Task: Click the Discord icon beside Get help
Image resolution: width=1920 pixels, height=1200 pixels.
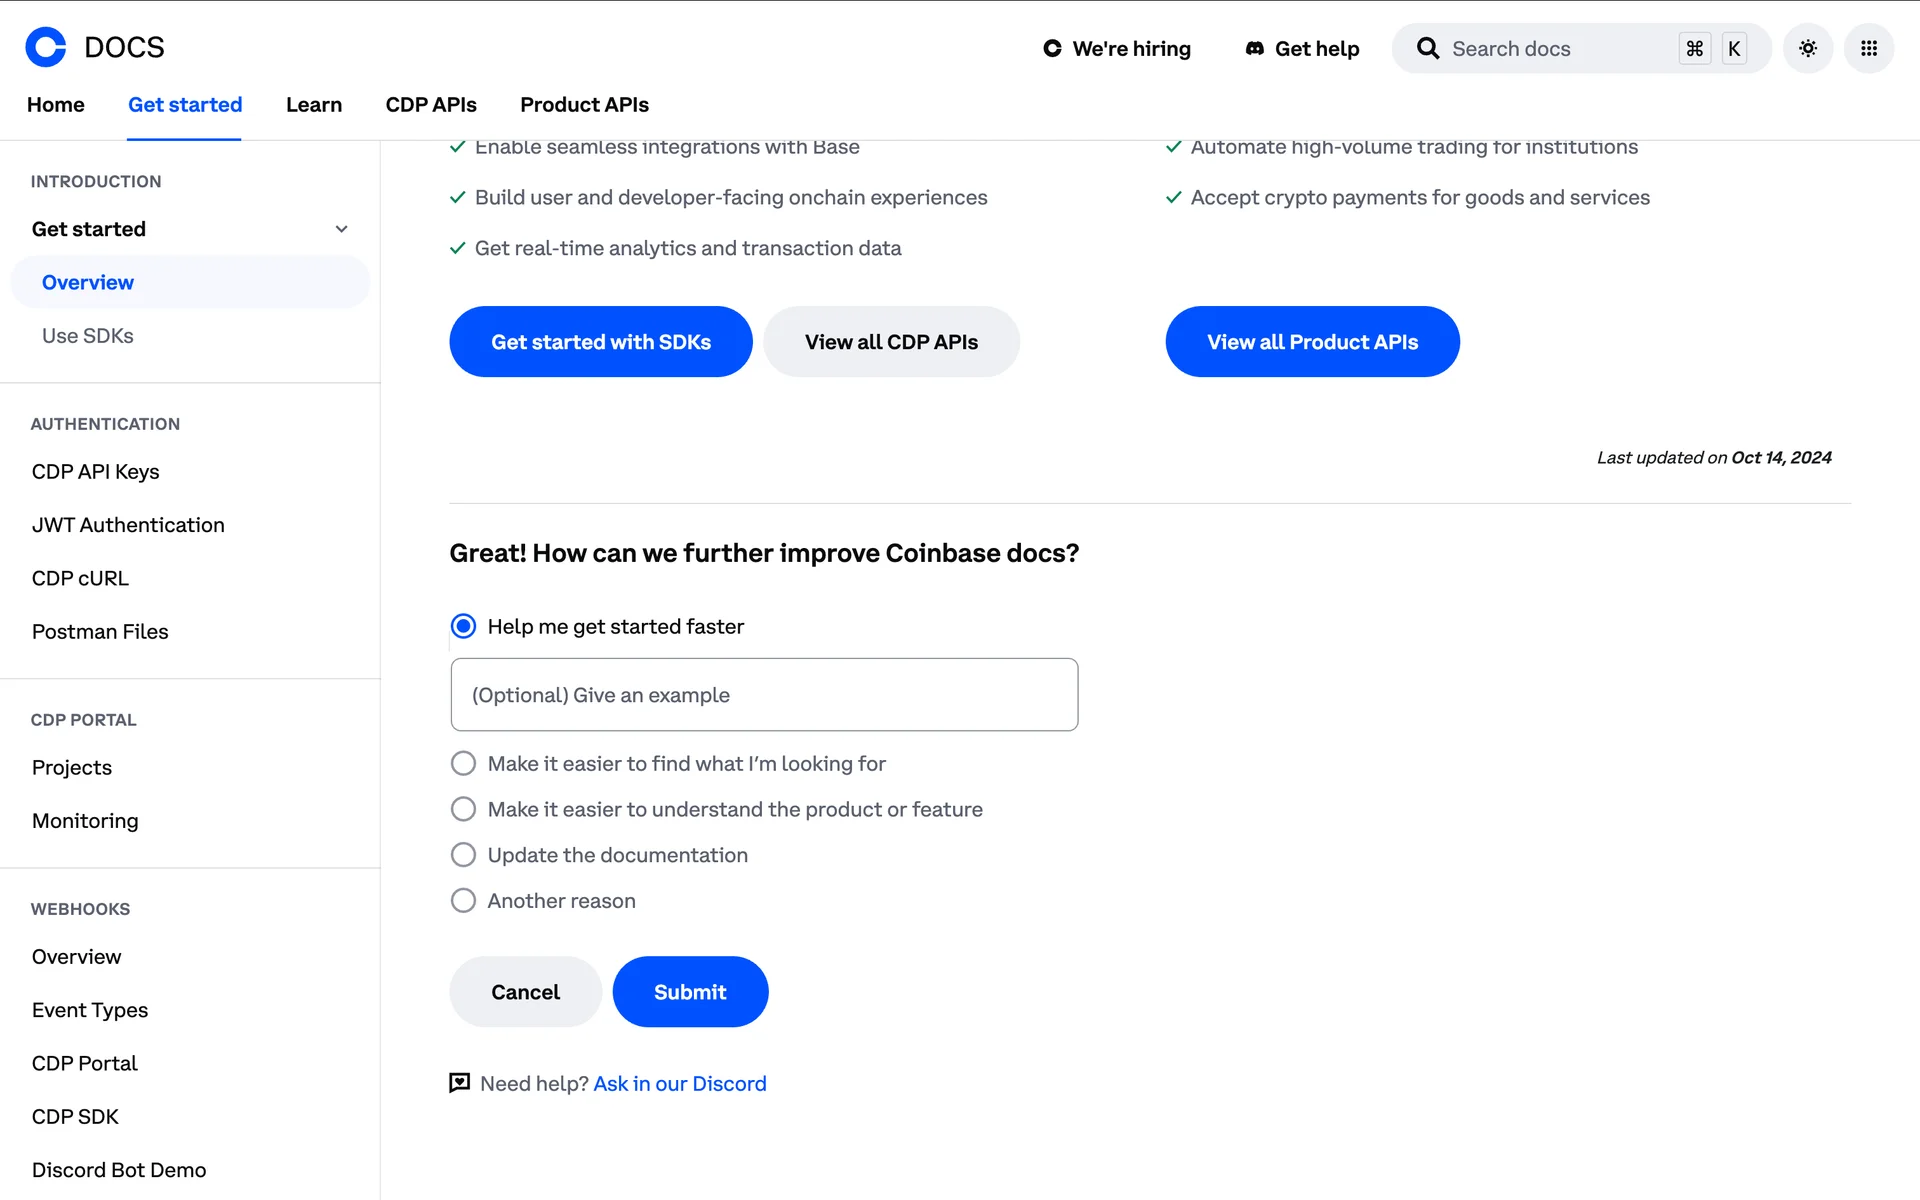Action: pyautogui.click(x=1254, y=48)
